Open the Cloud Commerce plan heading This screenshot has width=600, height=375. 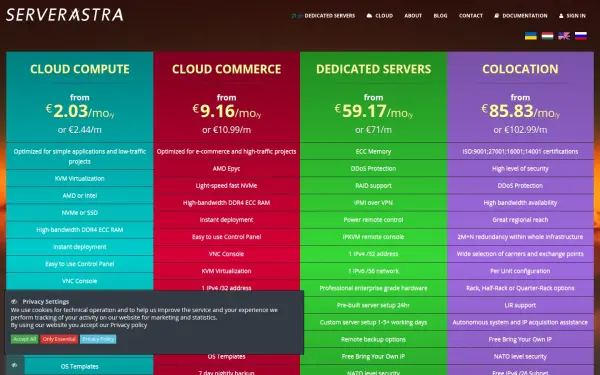click(x=227, y=69)
